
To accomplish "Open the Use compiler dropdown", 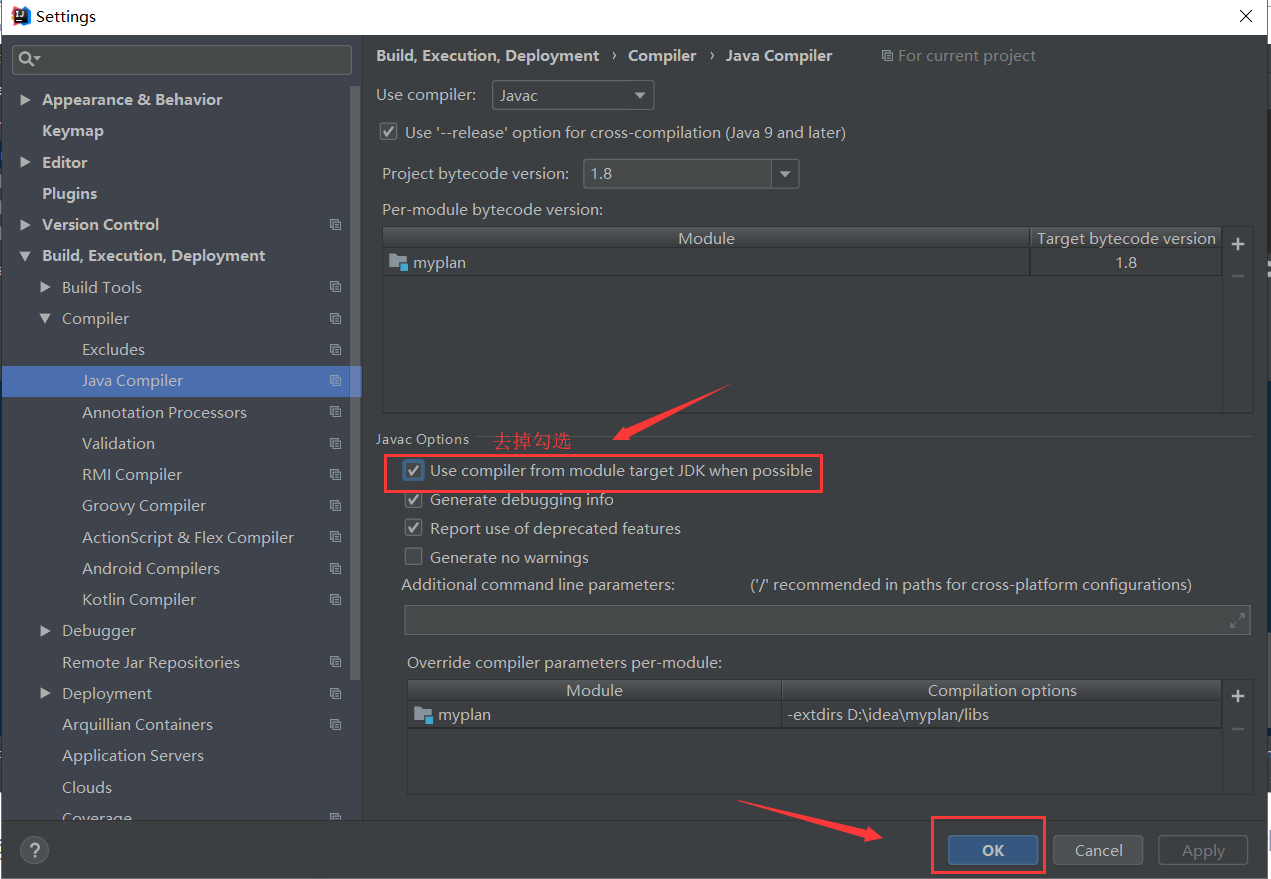I will tap(638, 95).
